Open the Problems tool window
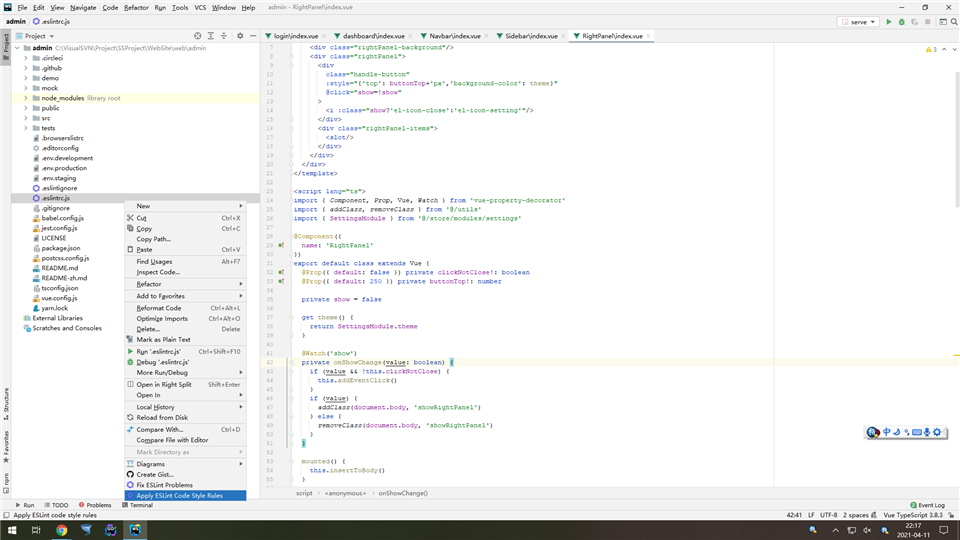This screenshot has height=540, width=960. (x=95, y=505)
